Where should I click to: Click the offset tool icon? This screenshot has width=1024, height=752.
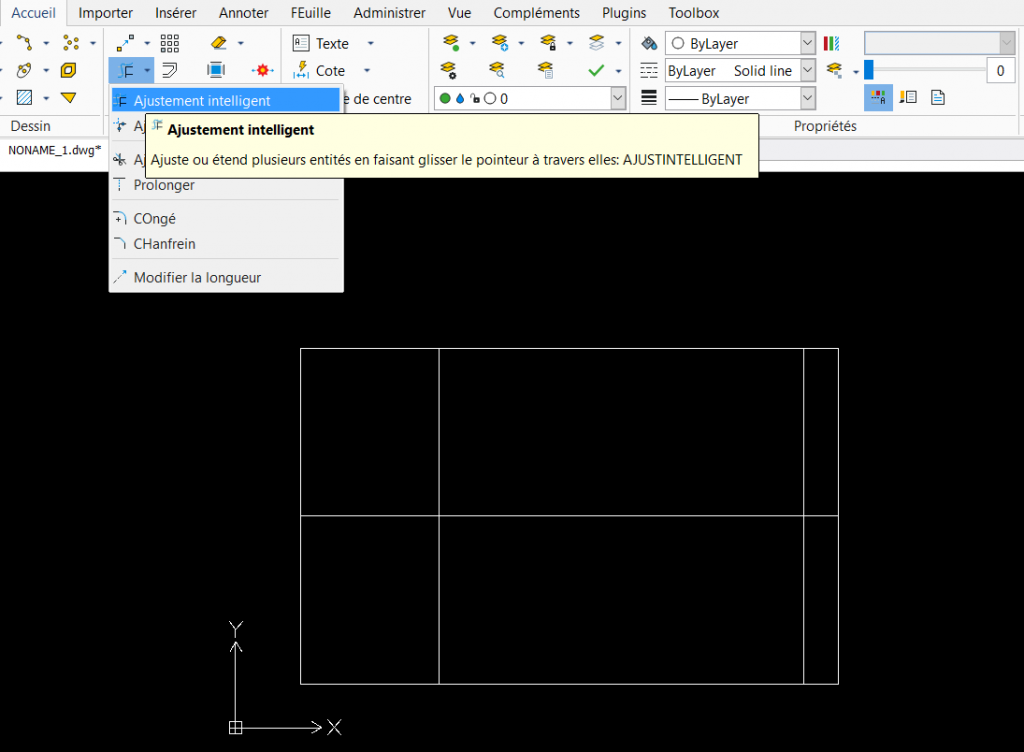[x=170, y=70]
